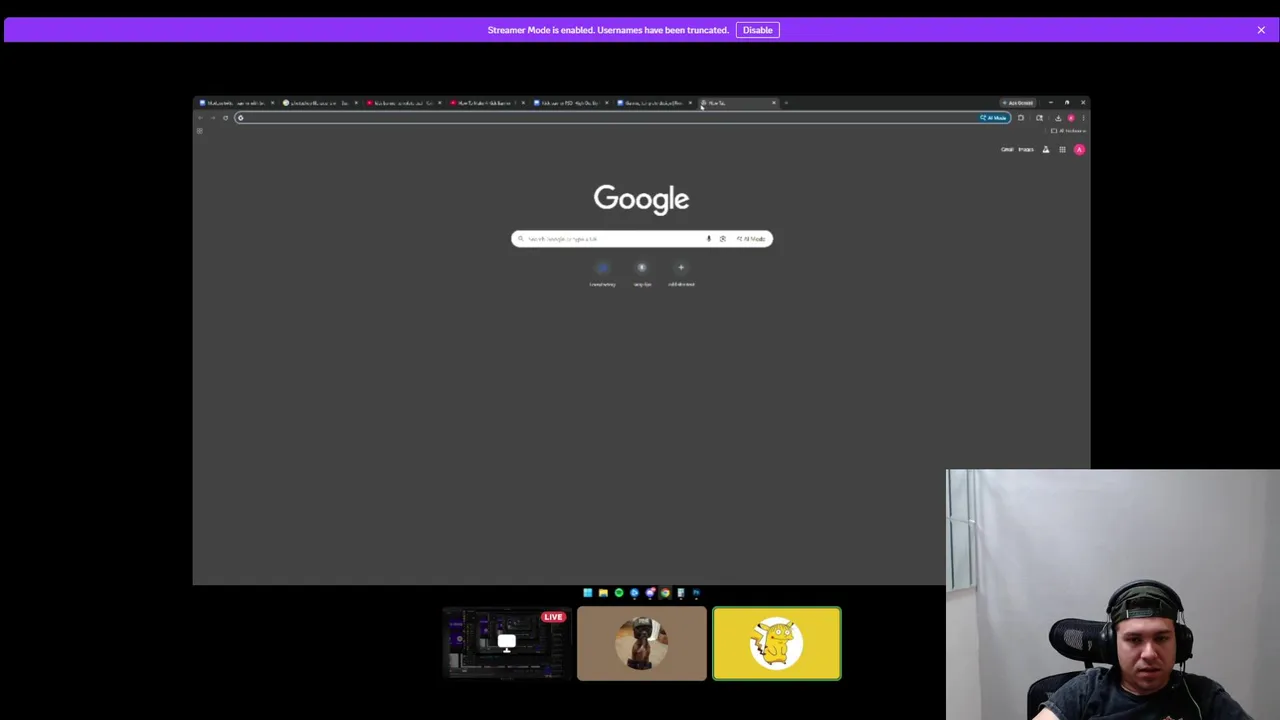Disable Streamer Mode from the purple banner
Screen dimensions: 1280x720
pyautogui.click(x=757, y=30)
